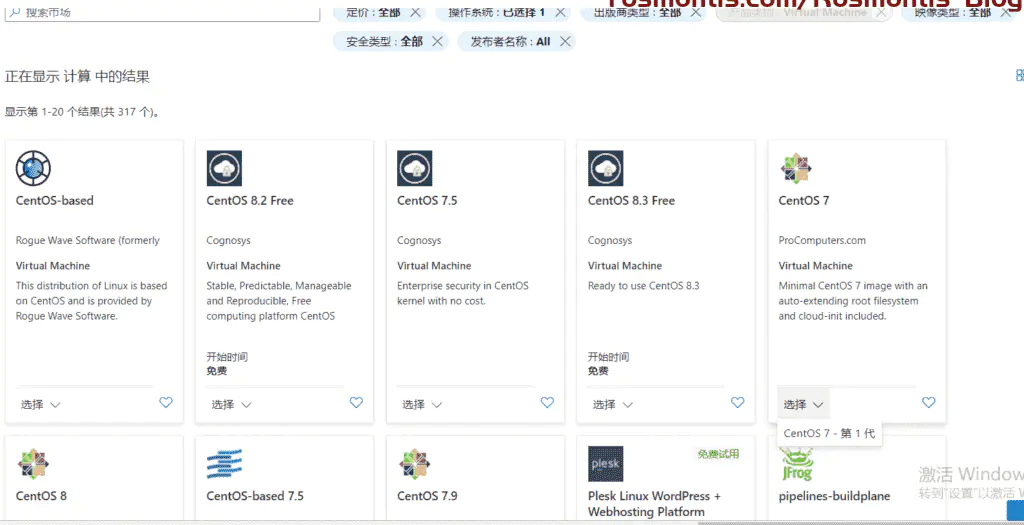
Task: Click the CentOS-based 7.5 striped logo
Action: (224, 464)
